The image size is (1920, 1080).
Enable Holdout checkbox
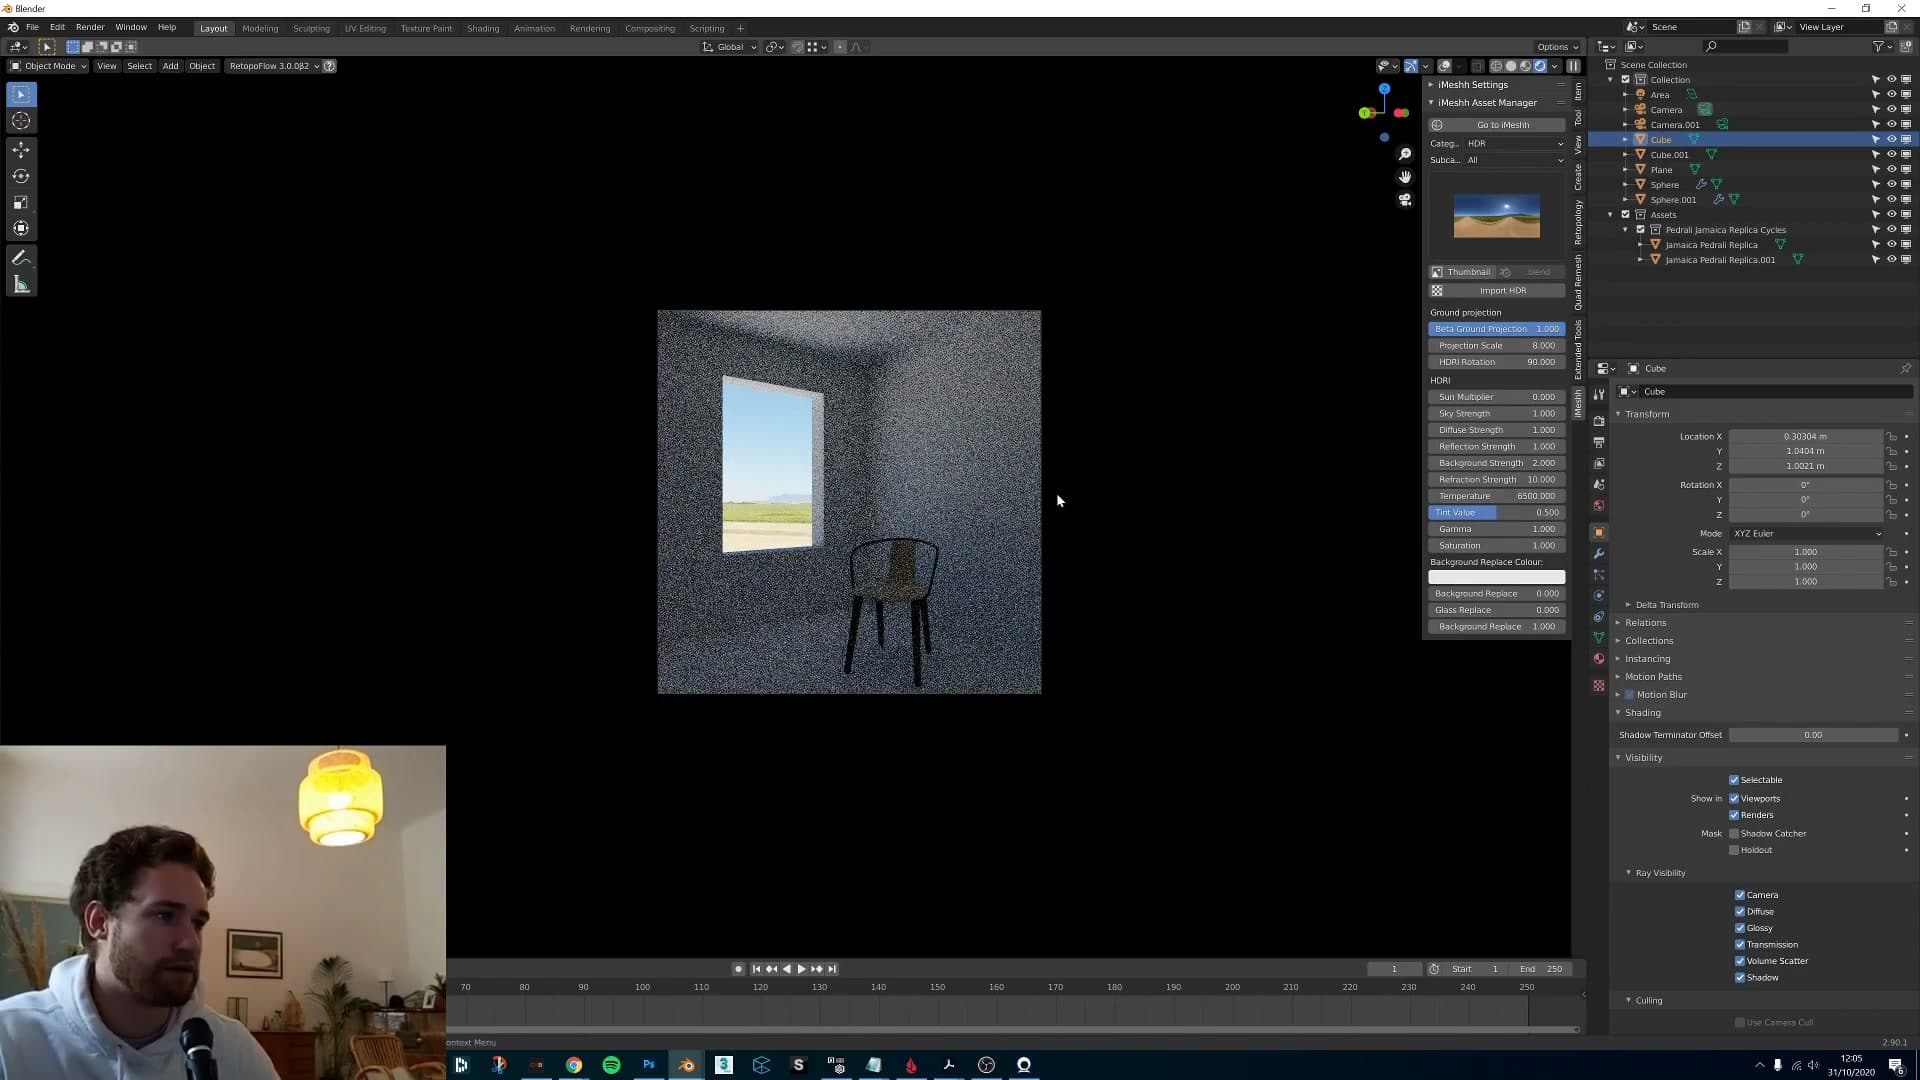point(1734,850)
